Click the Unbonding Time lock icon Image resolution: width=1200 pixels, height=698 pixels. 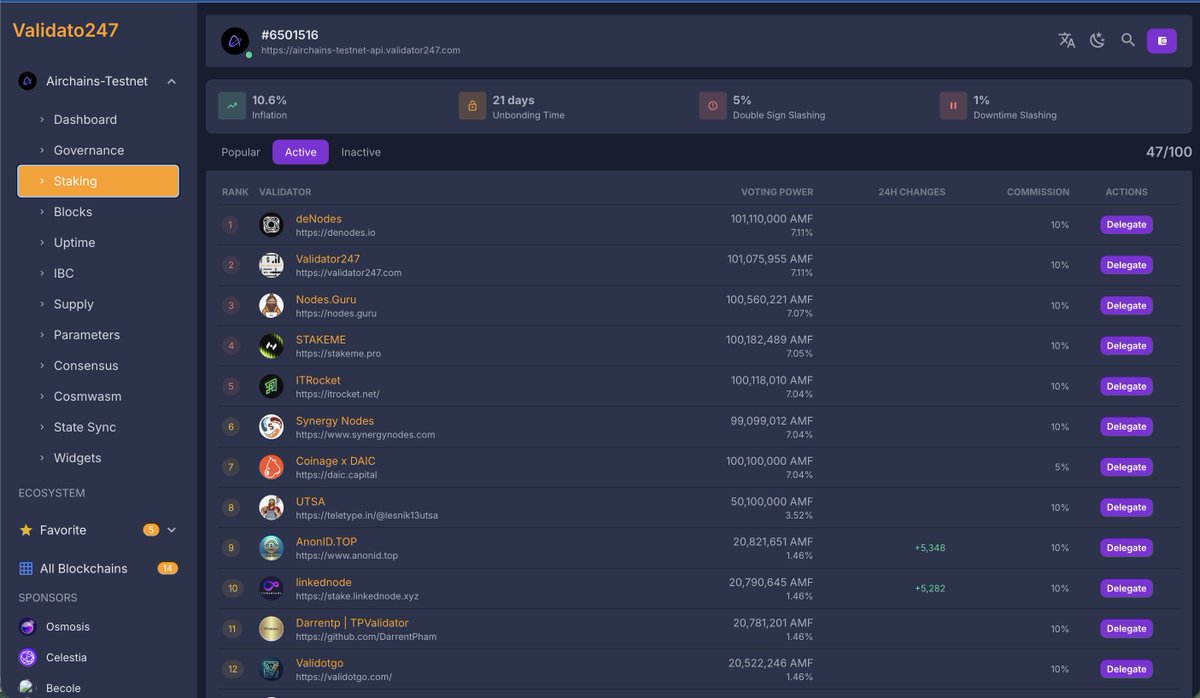pos(472,106)
